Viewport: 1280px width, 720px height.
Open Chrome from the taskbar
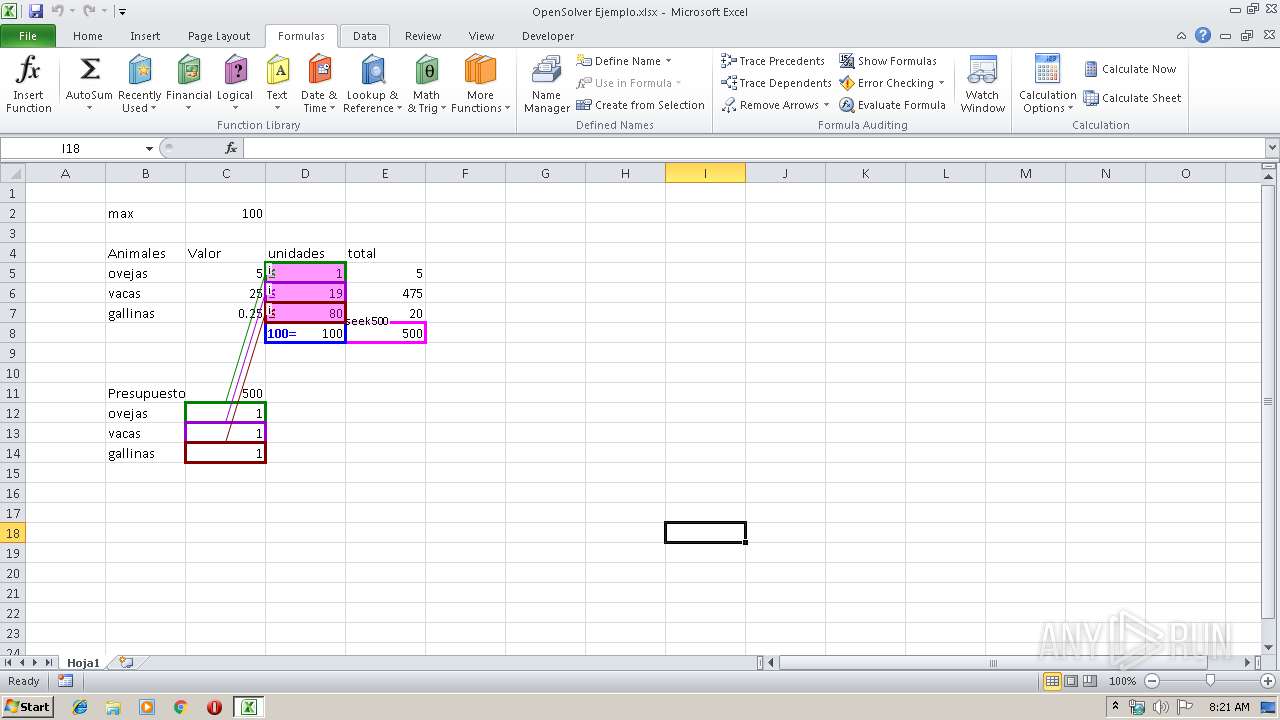(181, 707)
